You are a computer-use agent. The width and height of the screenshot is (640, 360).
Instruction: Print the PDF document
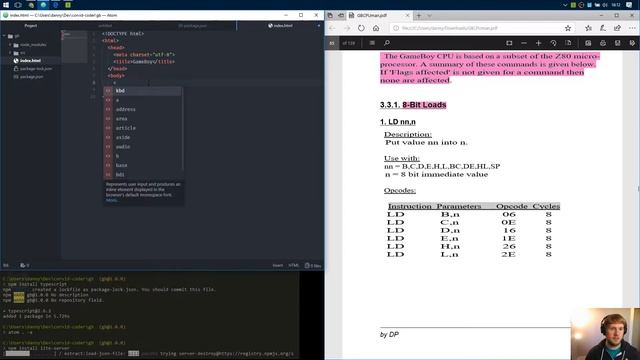(x=603, y=43)
